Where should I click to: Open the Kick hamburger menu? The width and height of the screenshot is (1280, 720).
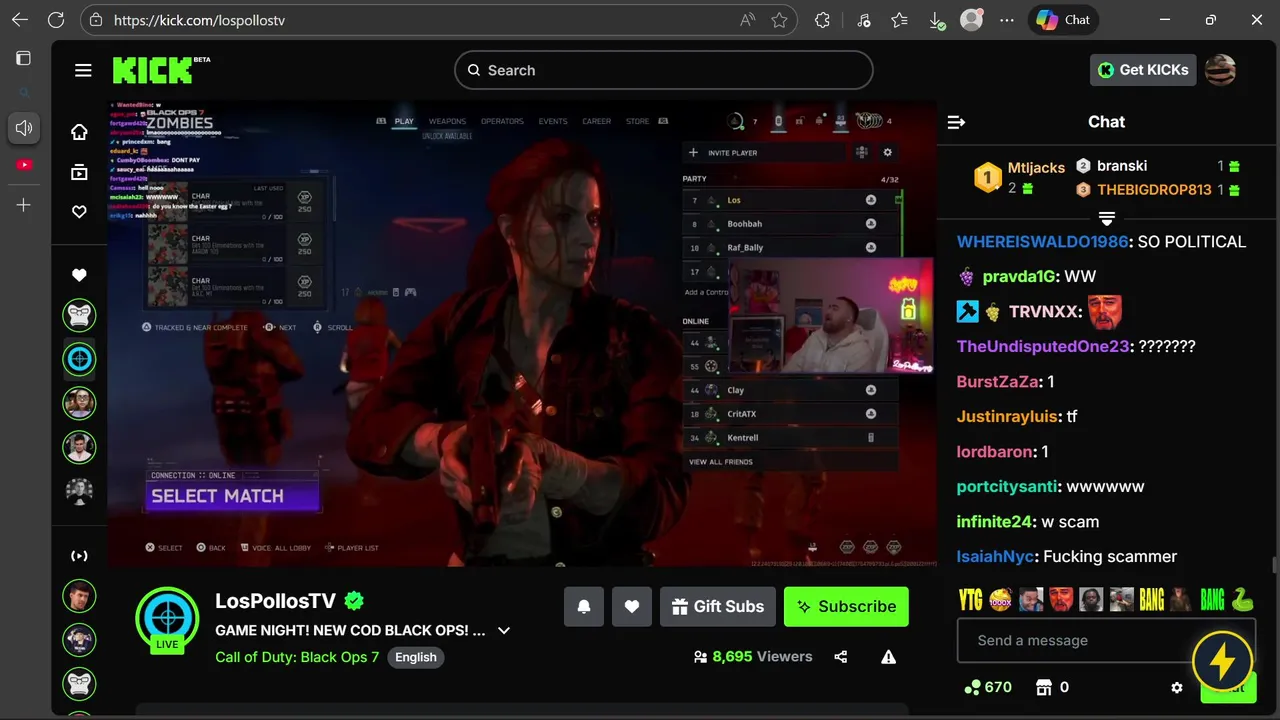(x=83, y=70)
